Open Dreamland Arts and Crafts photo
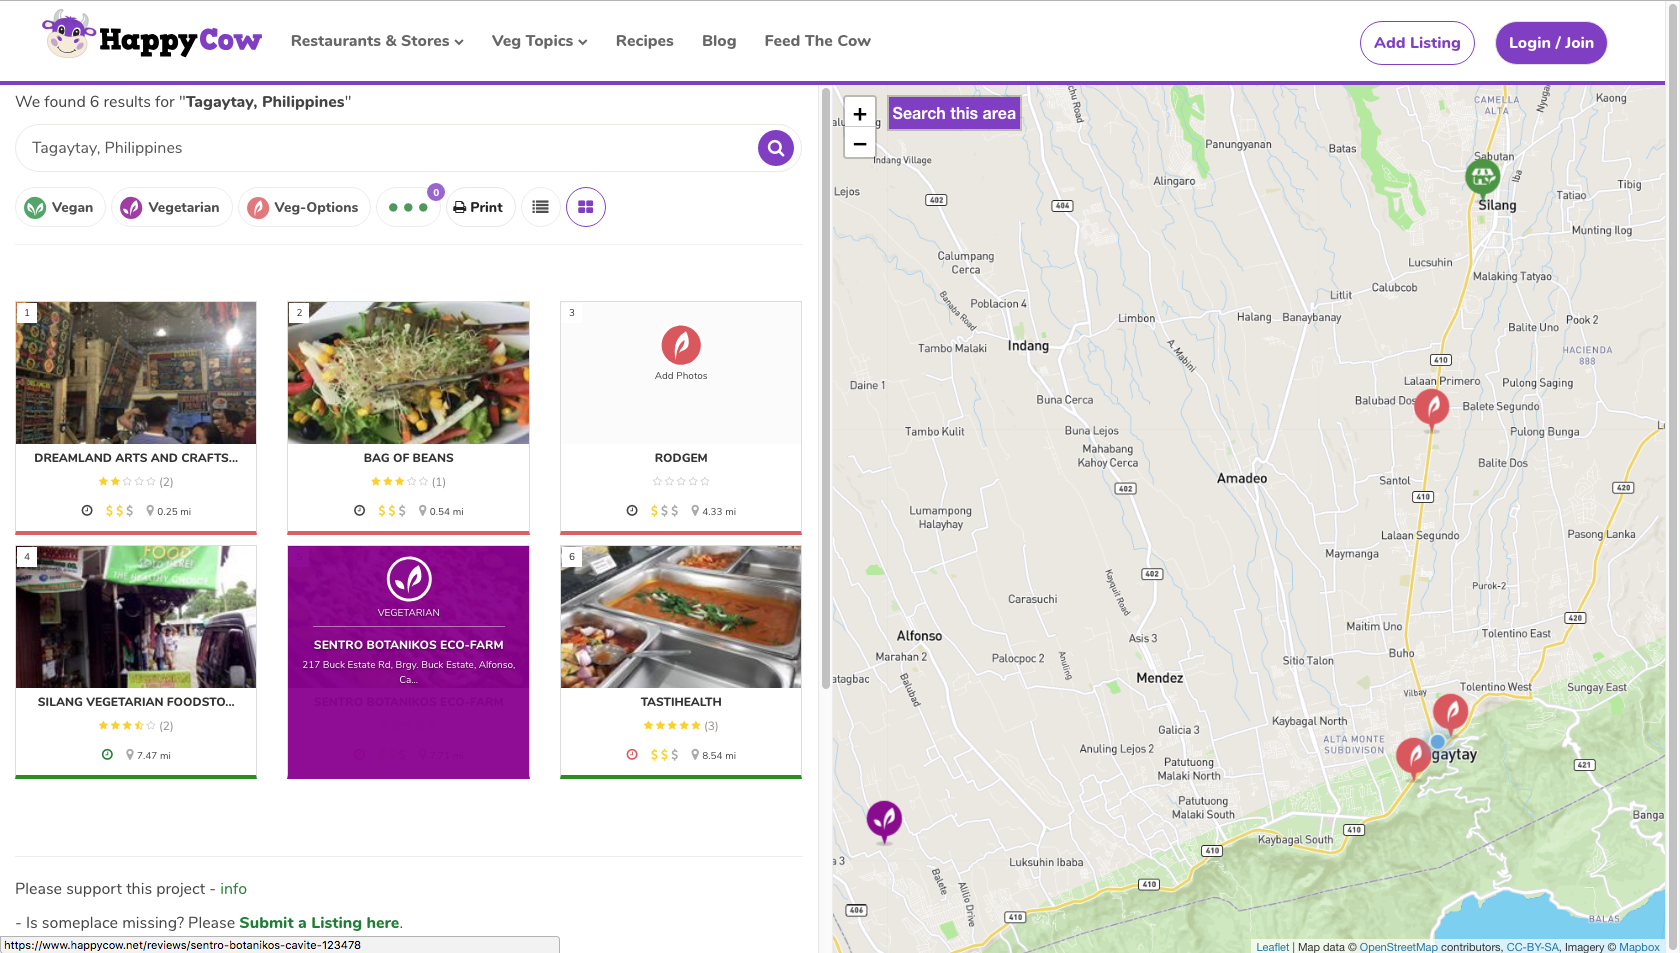This screenshot has height=953, width=1680. 136,373
